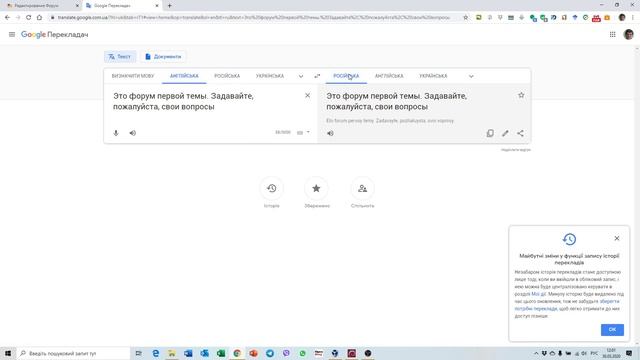Select 'Англійська' as source language
The image size is (640, 360).
(184, 76)
